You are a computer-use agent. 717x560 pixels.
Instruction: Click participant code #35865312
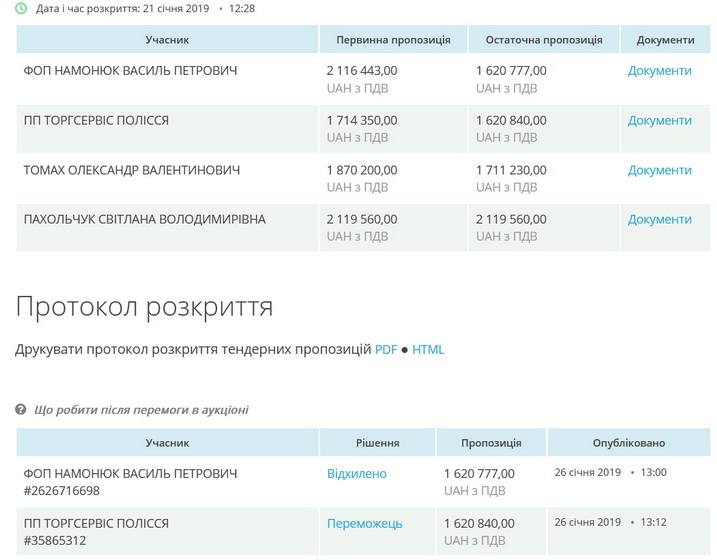[55, 541]
